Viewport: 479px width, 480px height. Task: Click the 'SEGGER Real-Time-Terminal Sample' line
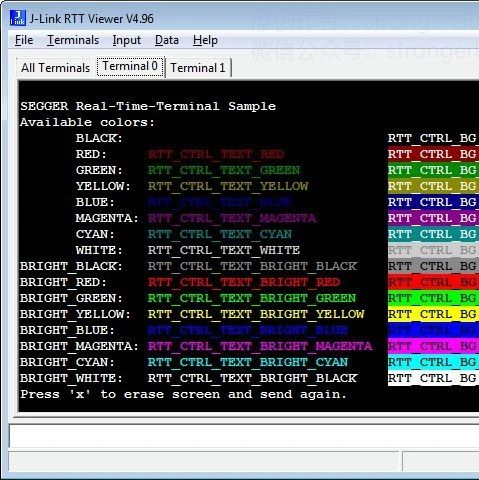click(x=148, y=106)
